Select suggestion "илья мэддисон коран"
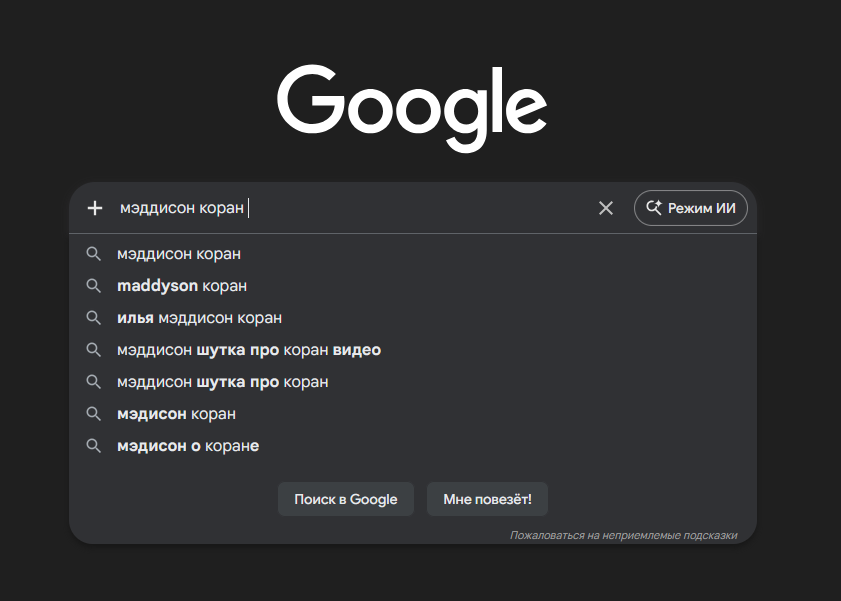The image size is (841, 601). pos(412,318)
